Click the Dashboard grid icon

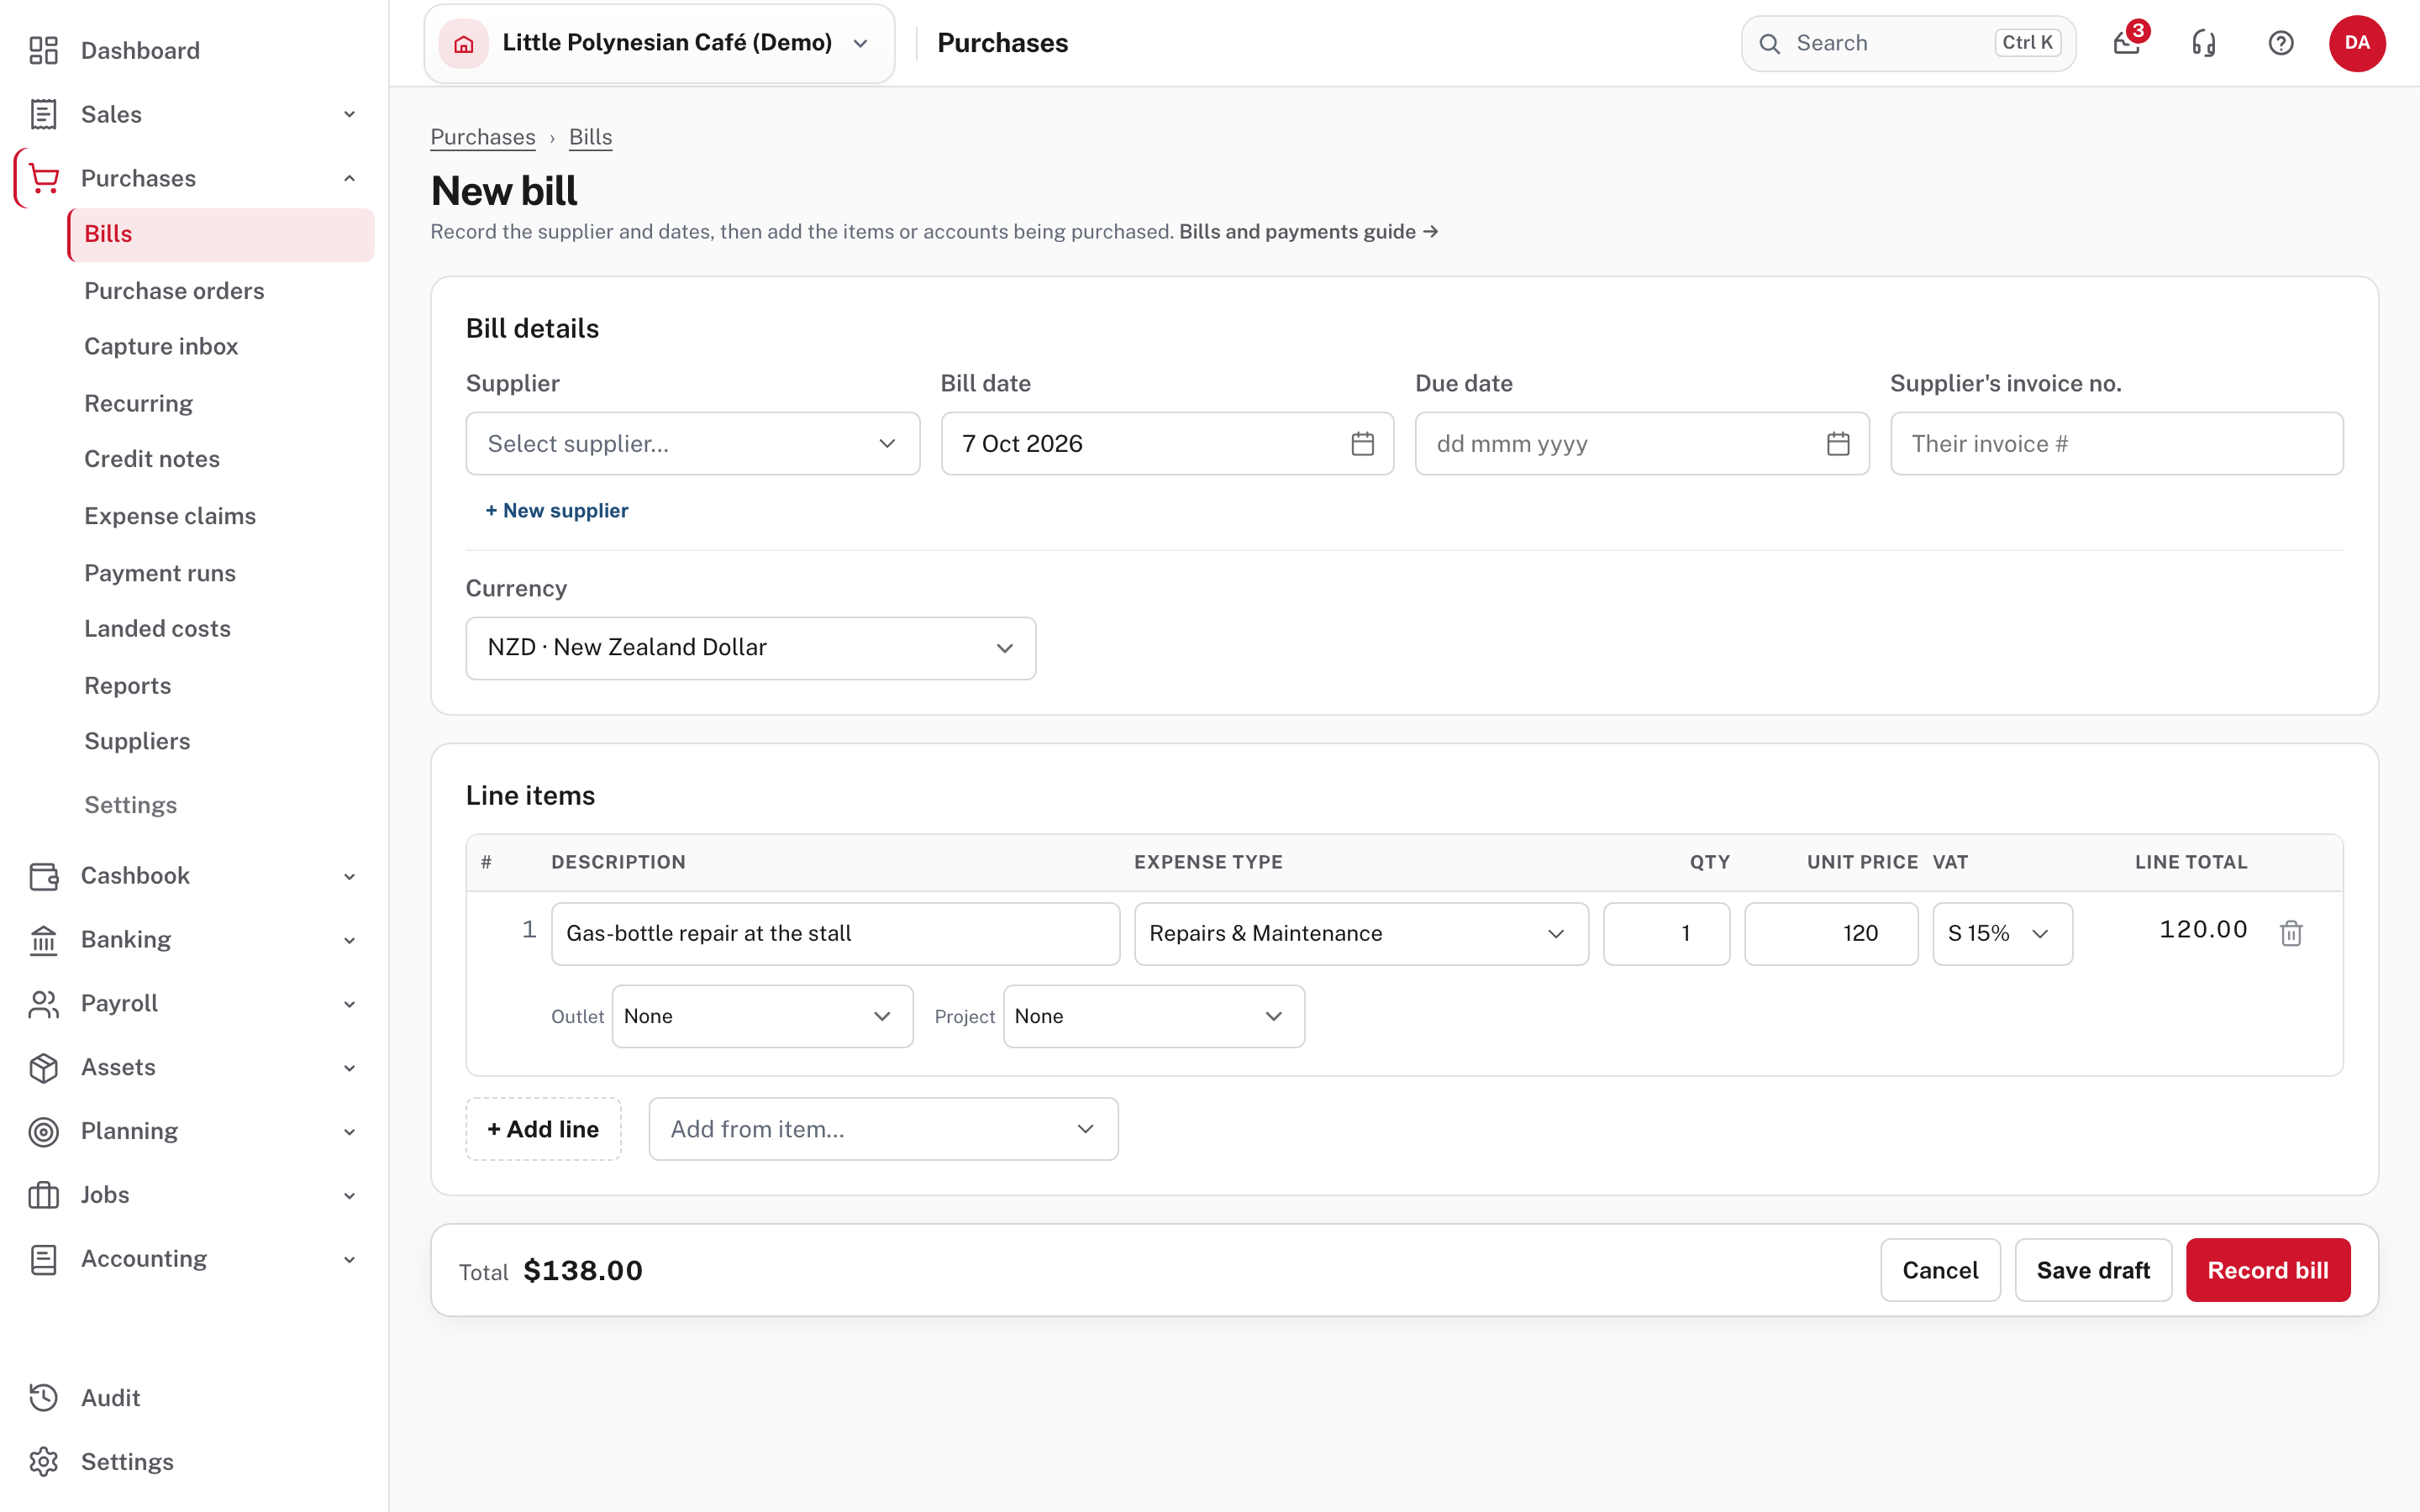[44, 50]
